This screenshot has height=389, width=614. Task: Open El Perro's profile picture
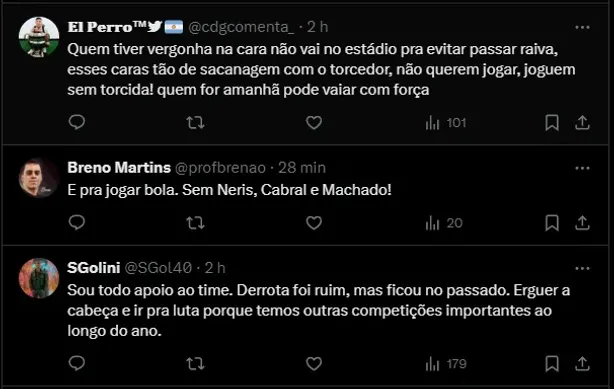tap(39, 37)
